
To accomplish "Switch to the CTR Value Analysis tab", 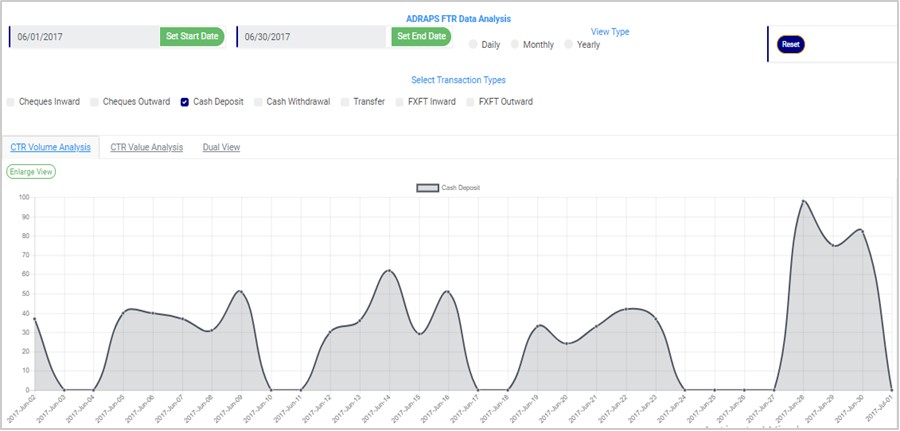I will click(x=146, y=147).
